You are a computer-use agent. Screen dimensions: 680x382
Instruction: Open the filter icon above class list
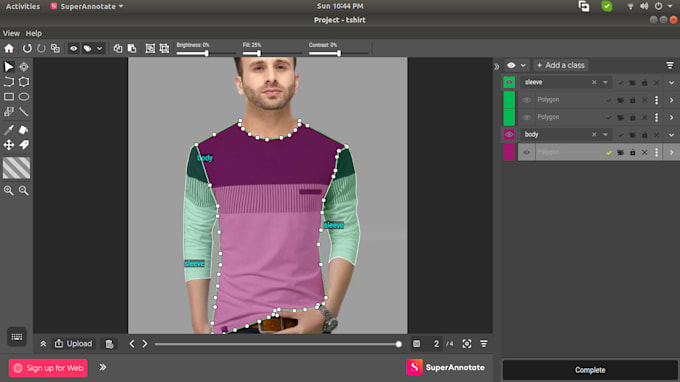point(670,65)
